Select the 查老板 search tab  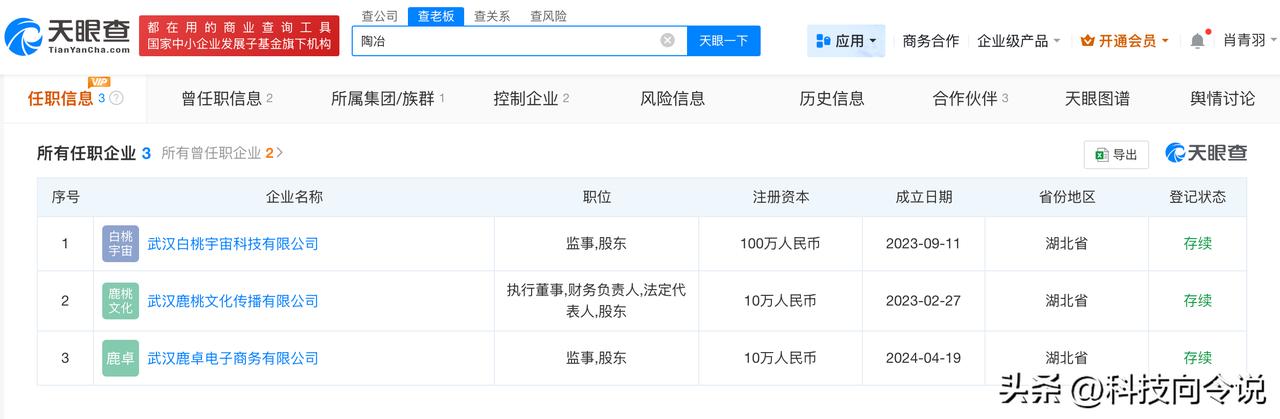(x=435, y=16)
